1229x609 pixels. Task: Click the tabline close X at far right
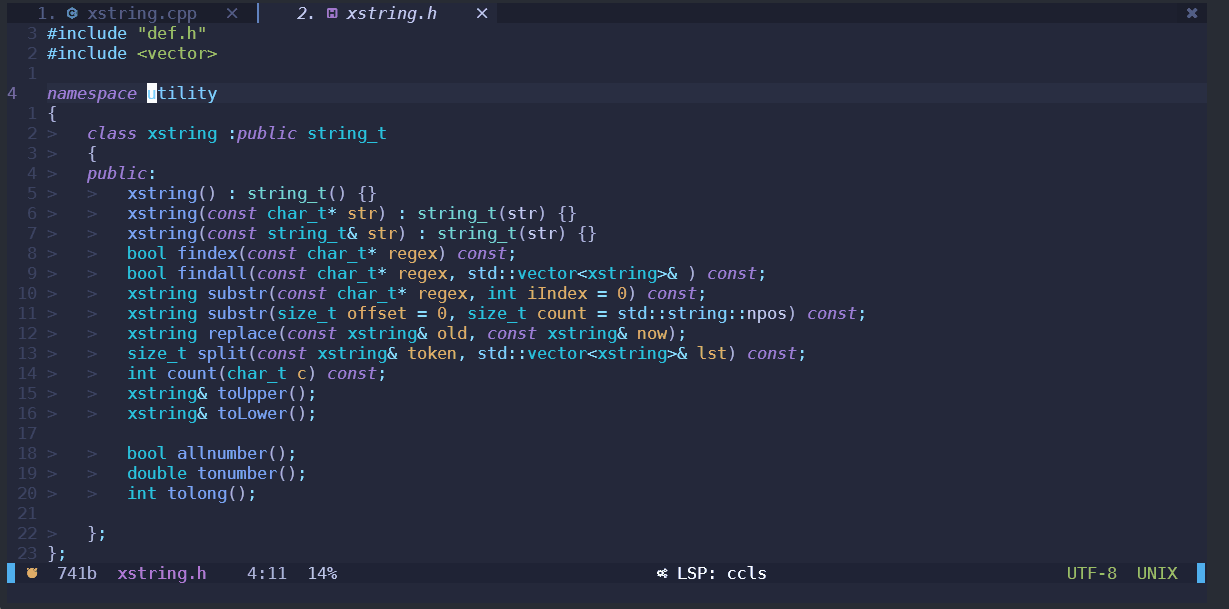[x=1191, y=13]
